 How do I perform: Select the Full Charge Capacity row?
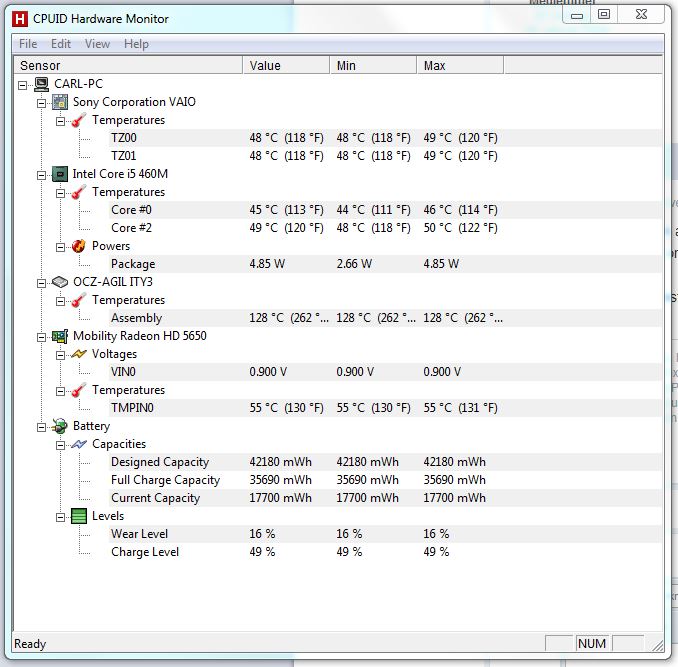point(385,480)
